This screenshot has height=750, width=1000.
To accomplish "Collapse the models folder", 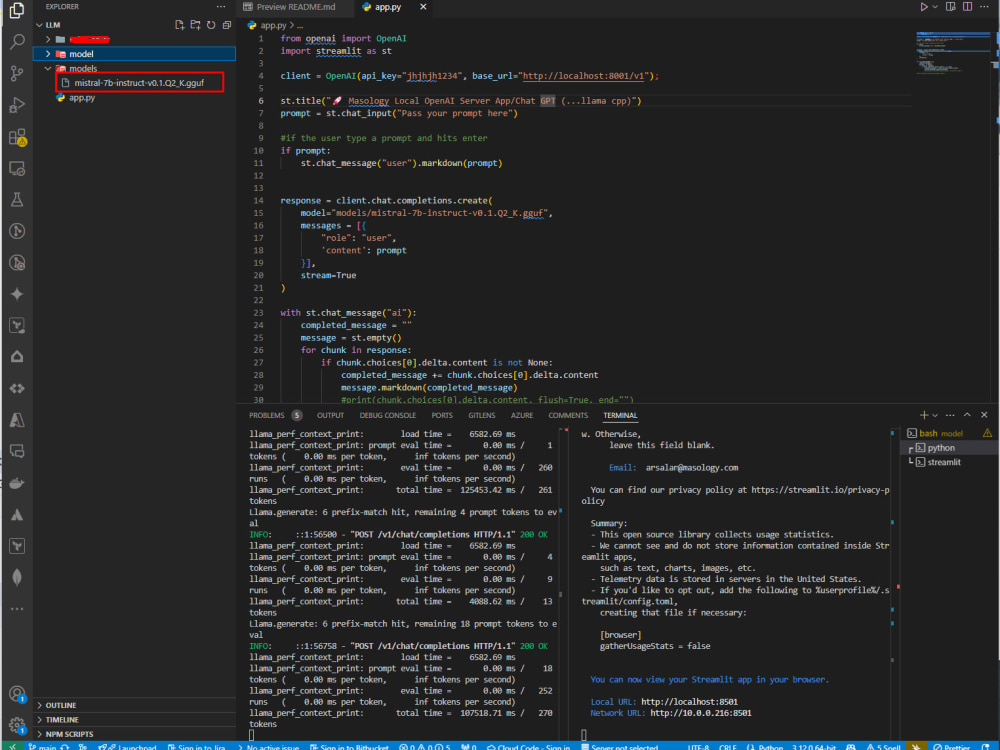I will click(x=48, y=68).
